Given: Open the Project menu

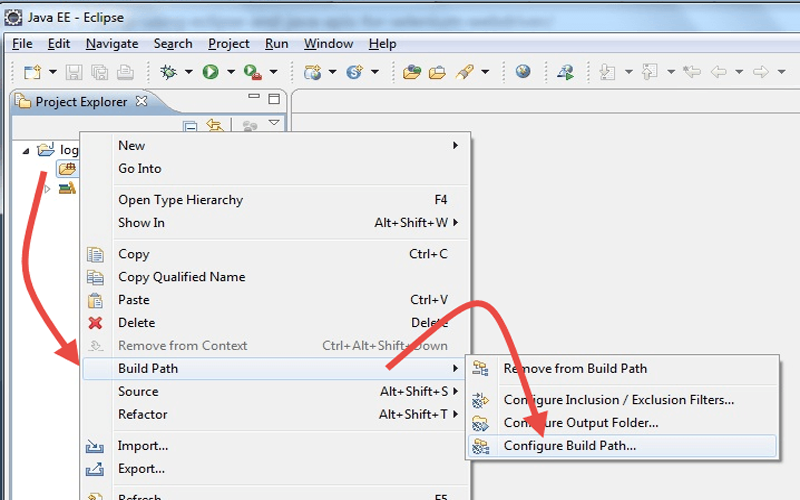Looking at the screenshot, I should point(229,44).
